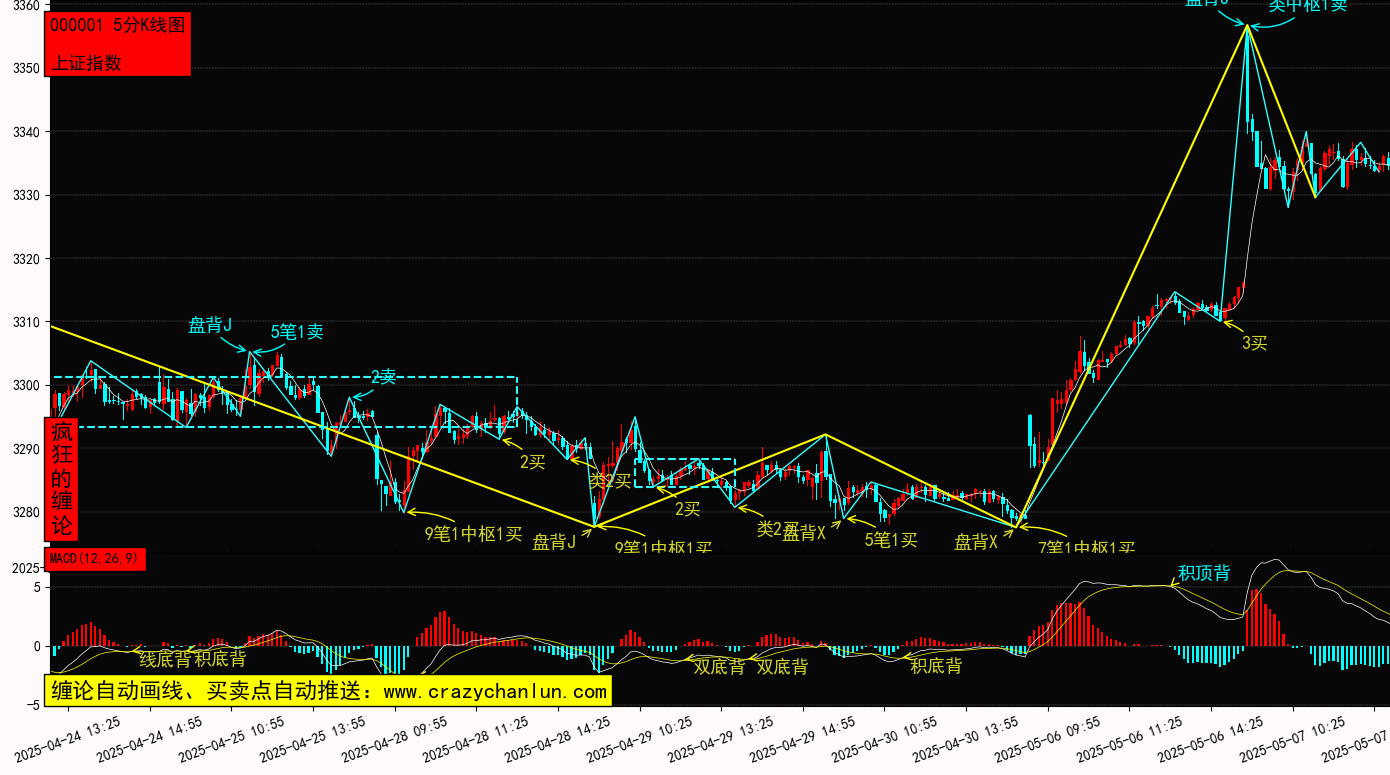Click the 3330 price axis value
The width and height of the screenshot is (1390, 775).
click(24, 196)
